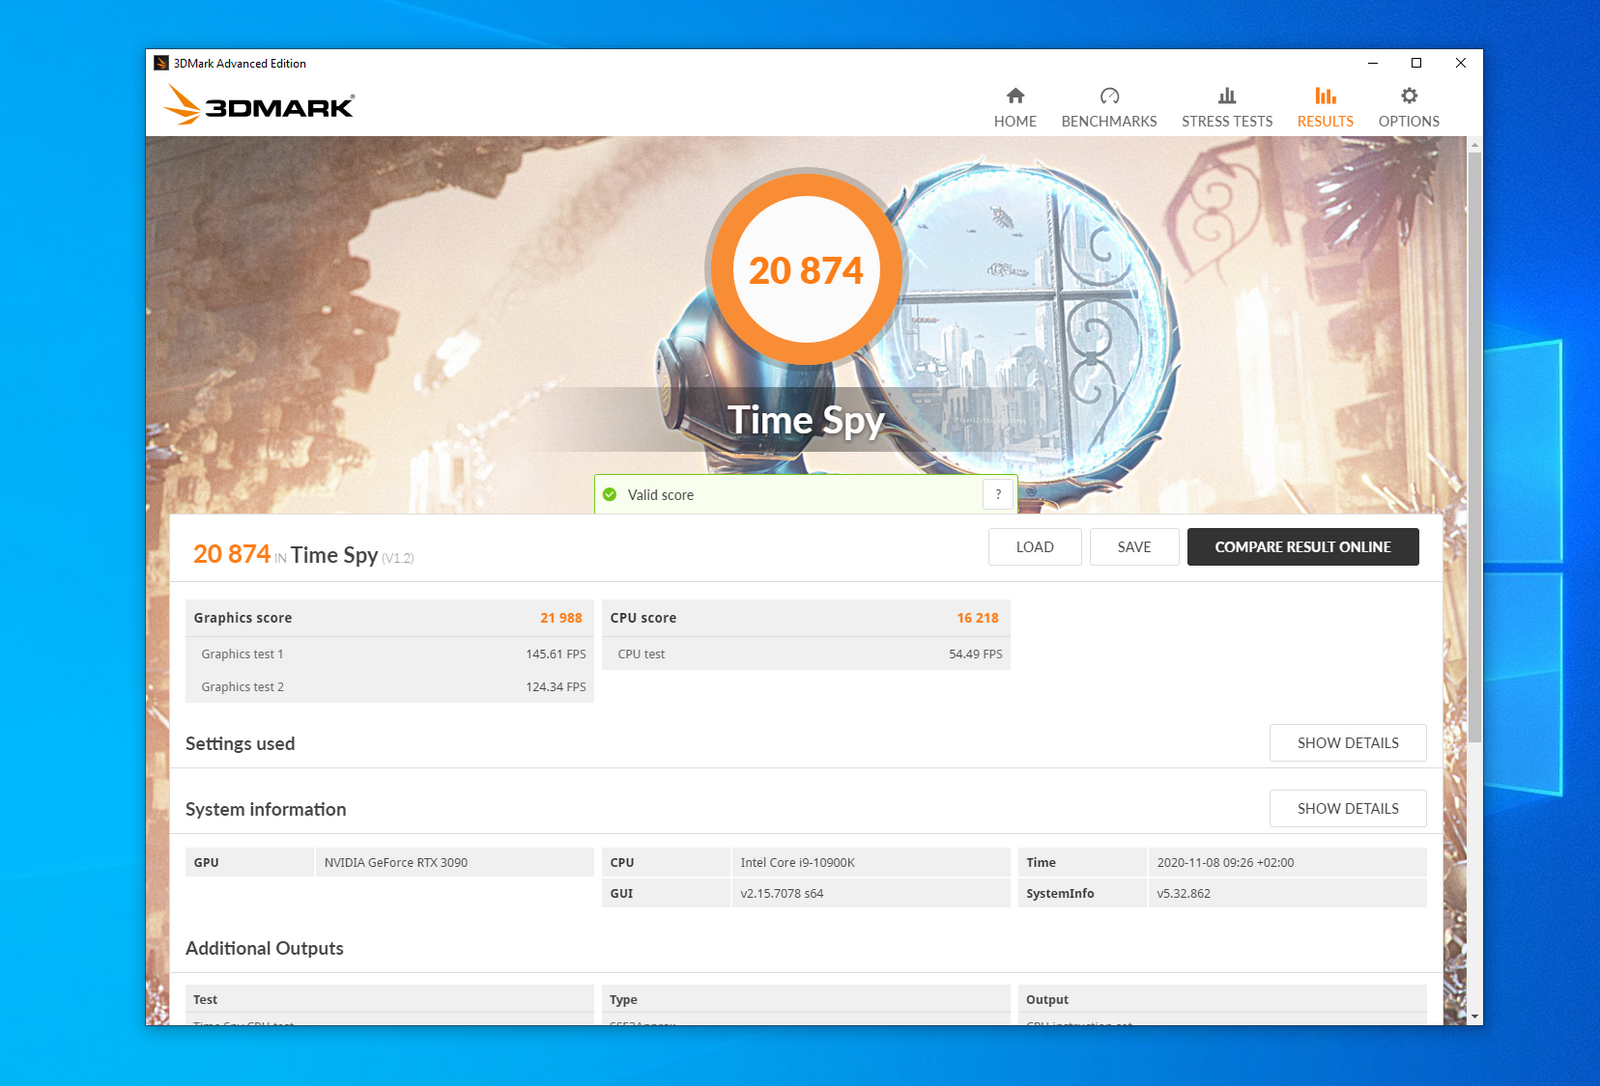Viewport: 1600px width, 1086px height.
Task: Select the RESULTS tab label
Action: coord(1325,121)
